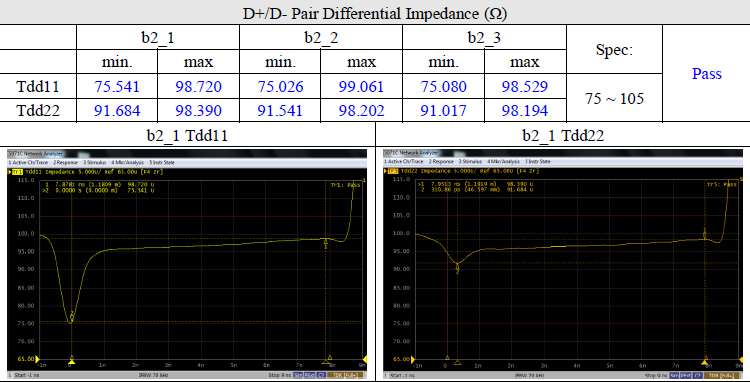Click 65.00 reference level arrow on Tdd11 plot
This screenshot has height=382, width=750.
pos(37,359)
